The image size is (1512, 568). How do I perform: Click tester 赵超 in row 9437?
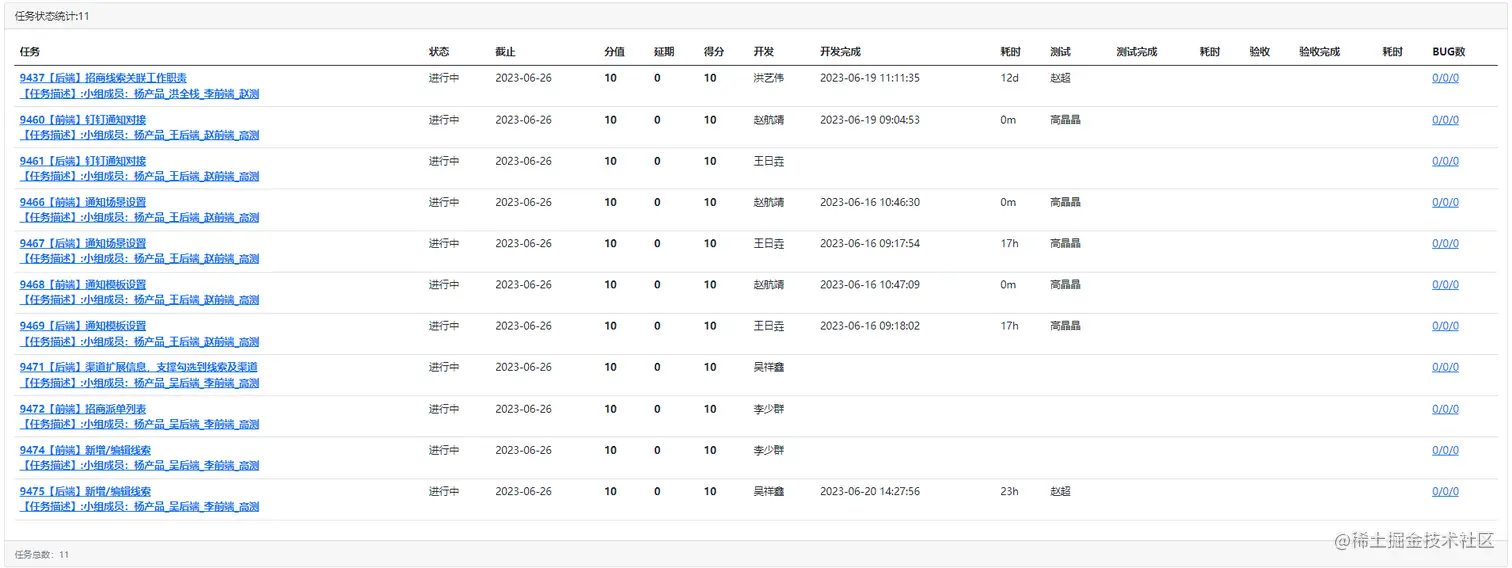pos(1060,78)
